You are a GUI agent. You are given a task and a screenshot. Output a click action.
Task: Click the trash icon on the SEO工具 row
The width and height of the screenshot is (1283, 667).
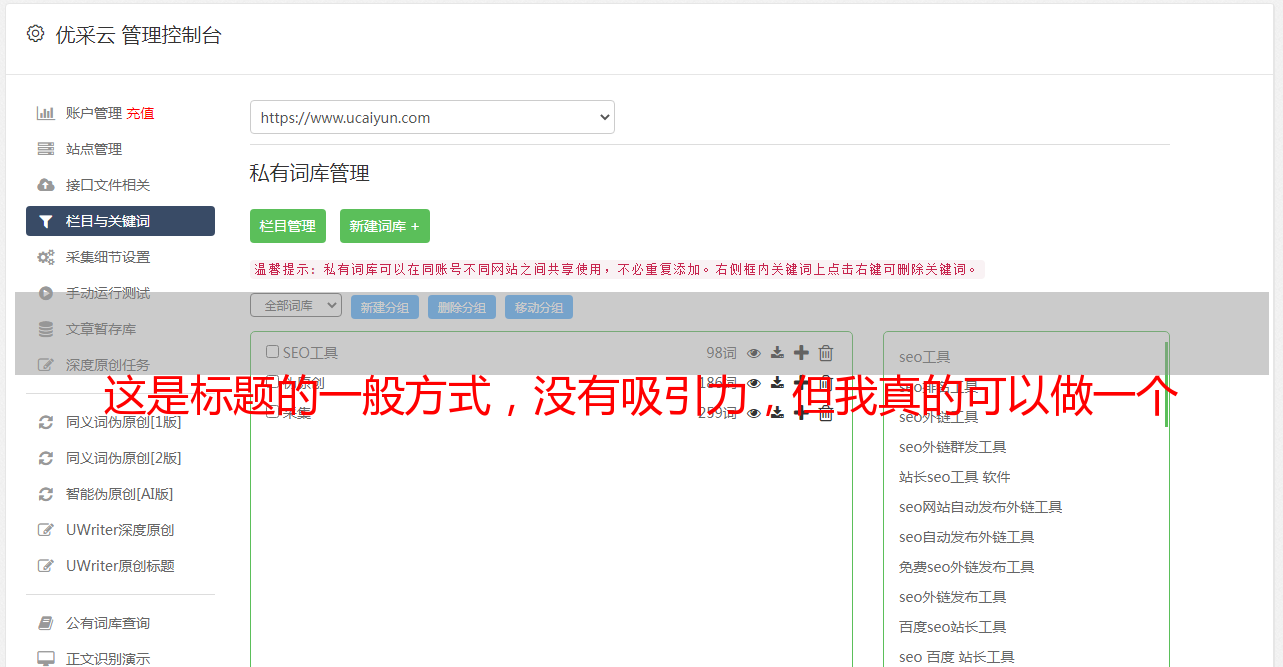coord(826,353)
